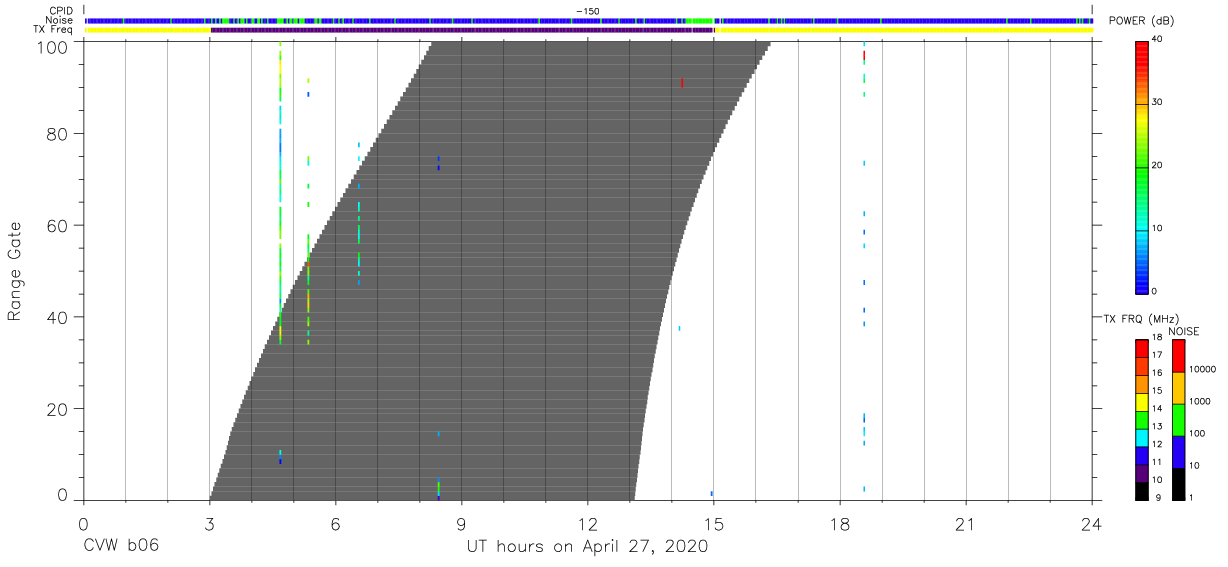Select the POWER (dB) legend title
This screenshot has width=1228, height=567.
tap(1143, 22)
